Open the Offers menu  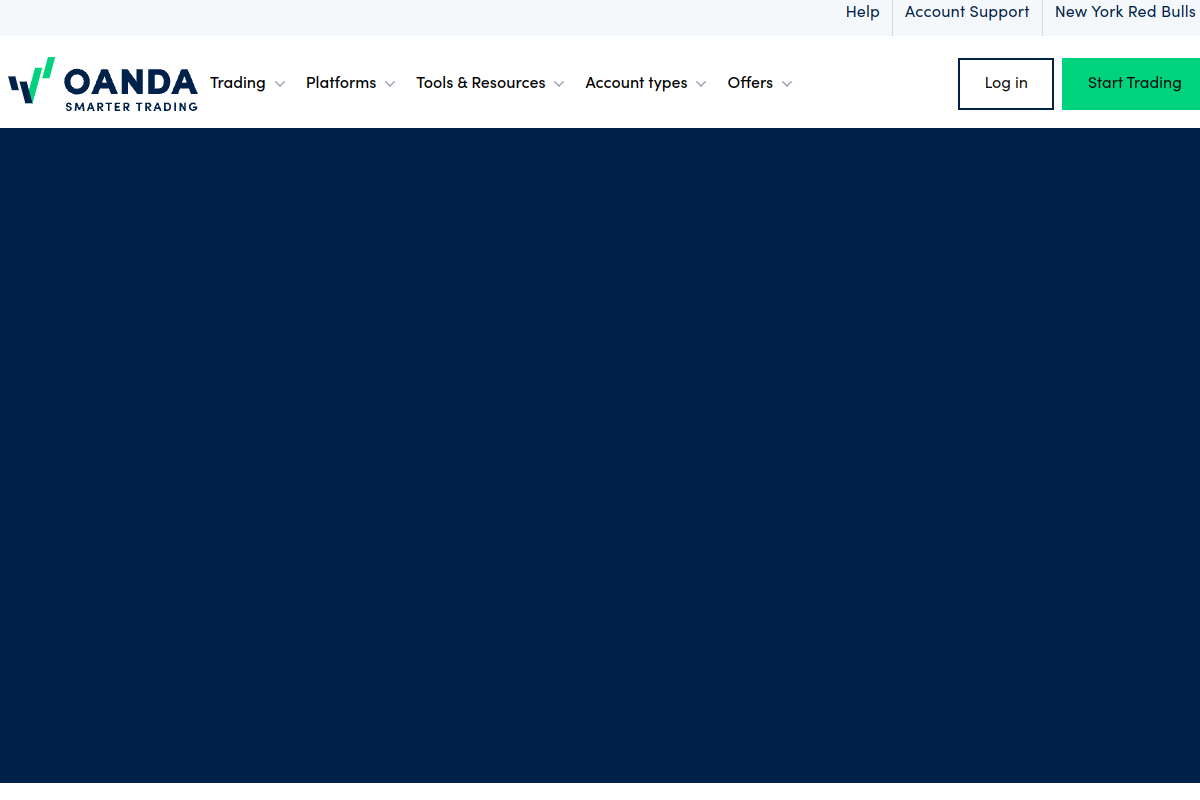point(750,83)
